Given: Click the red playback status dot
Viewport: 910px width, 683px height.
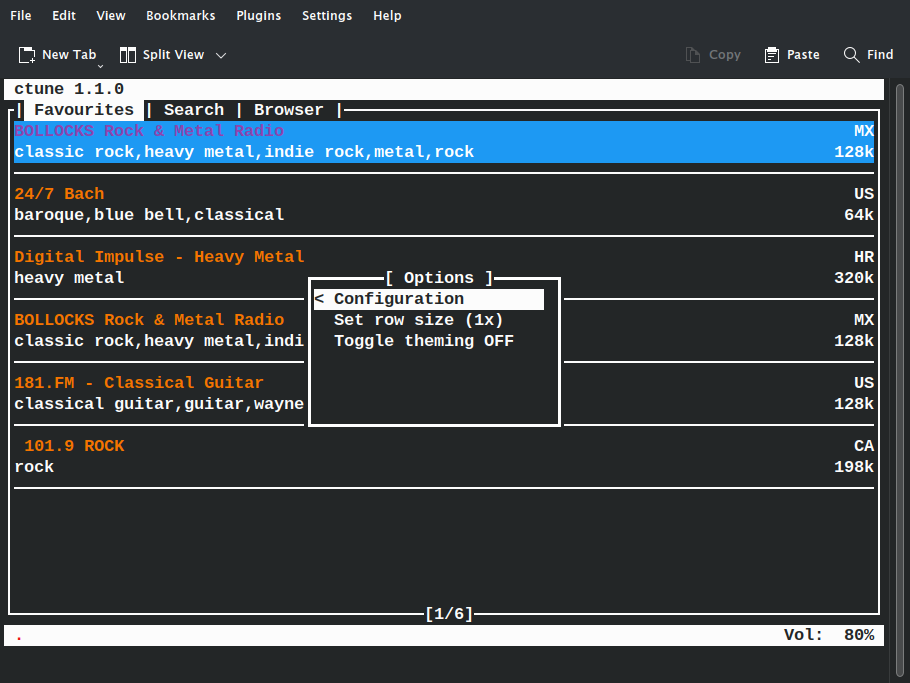Looking at the screenshot, I should 19,639.
